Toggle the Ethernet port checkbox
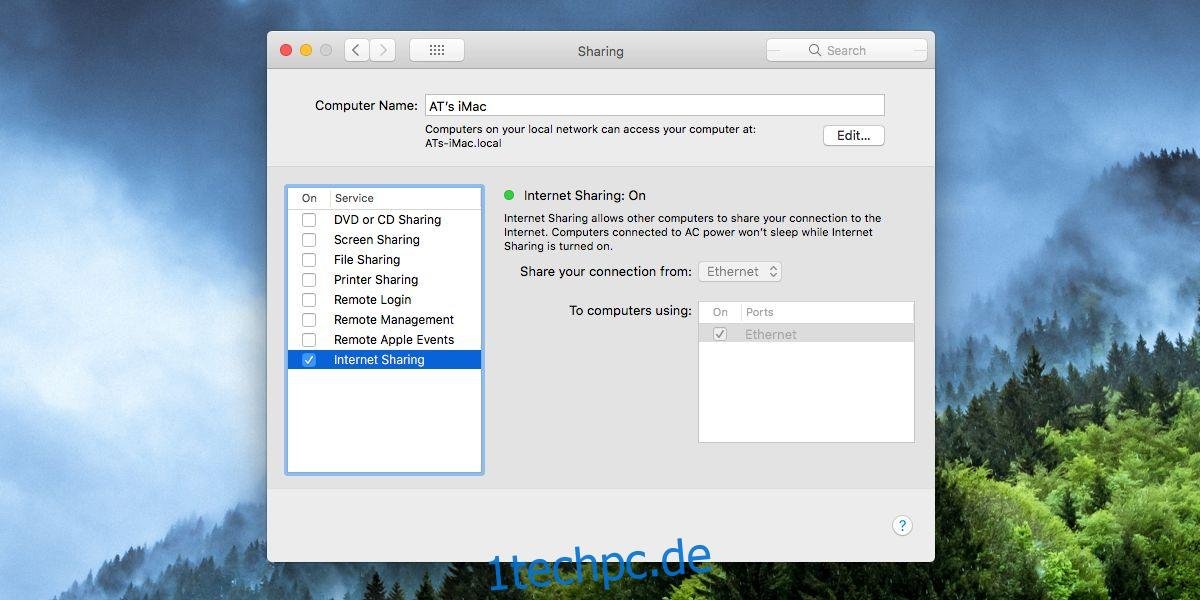Image resolution: width=1200 pixels, height=600 pixels. 720,334
